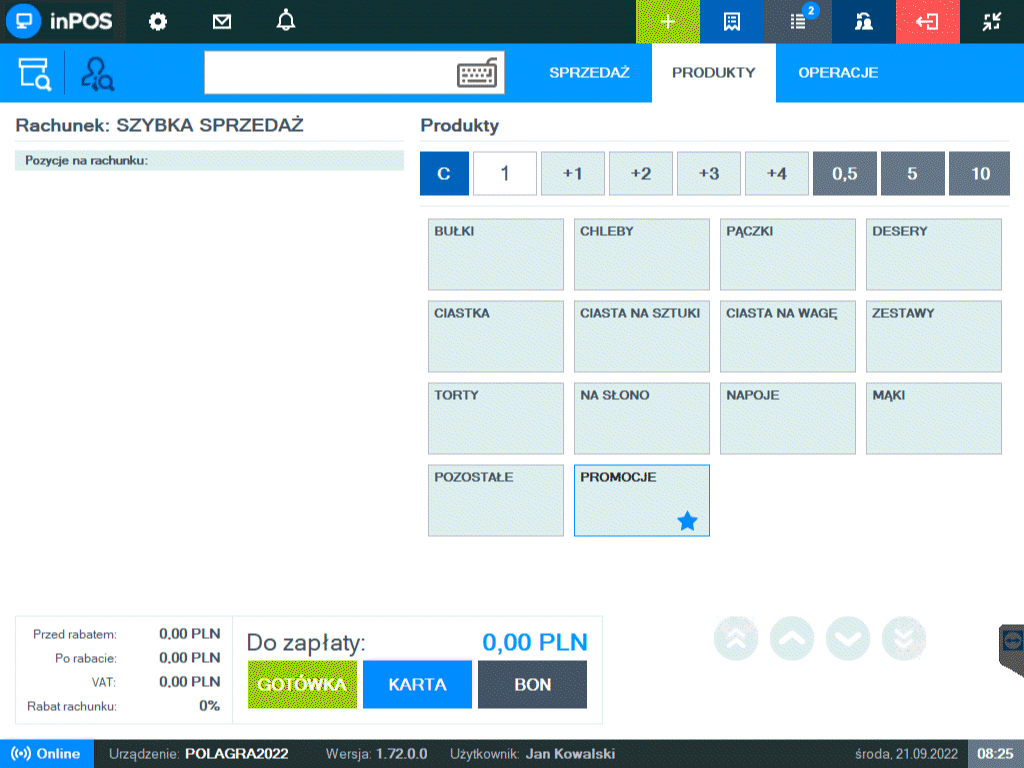Open messages with the envelope icon

(x=222, y=22)
